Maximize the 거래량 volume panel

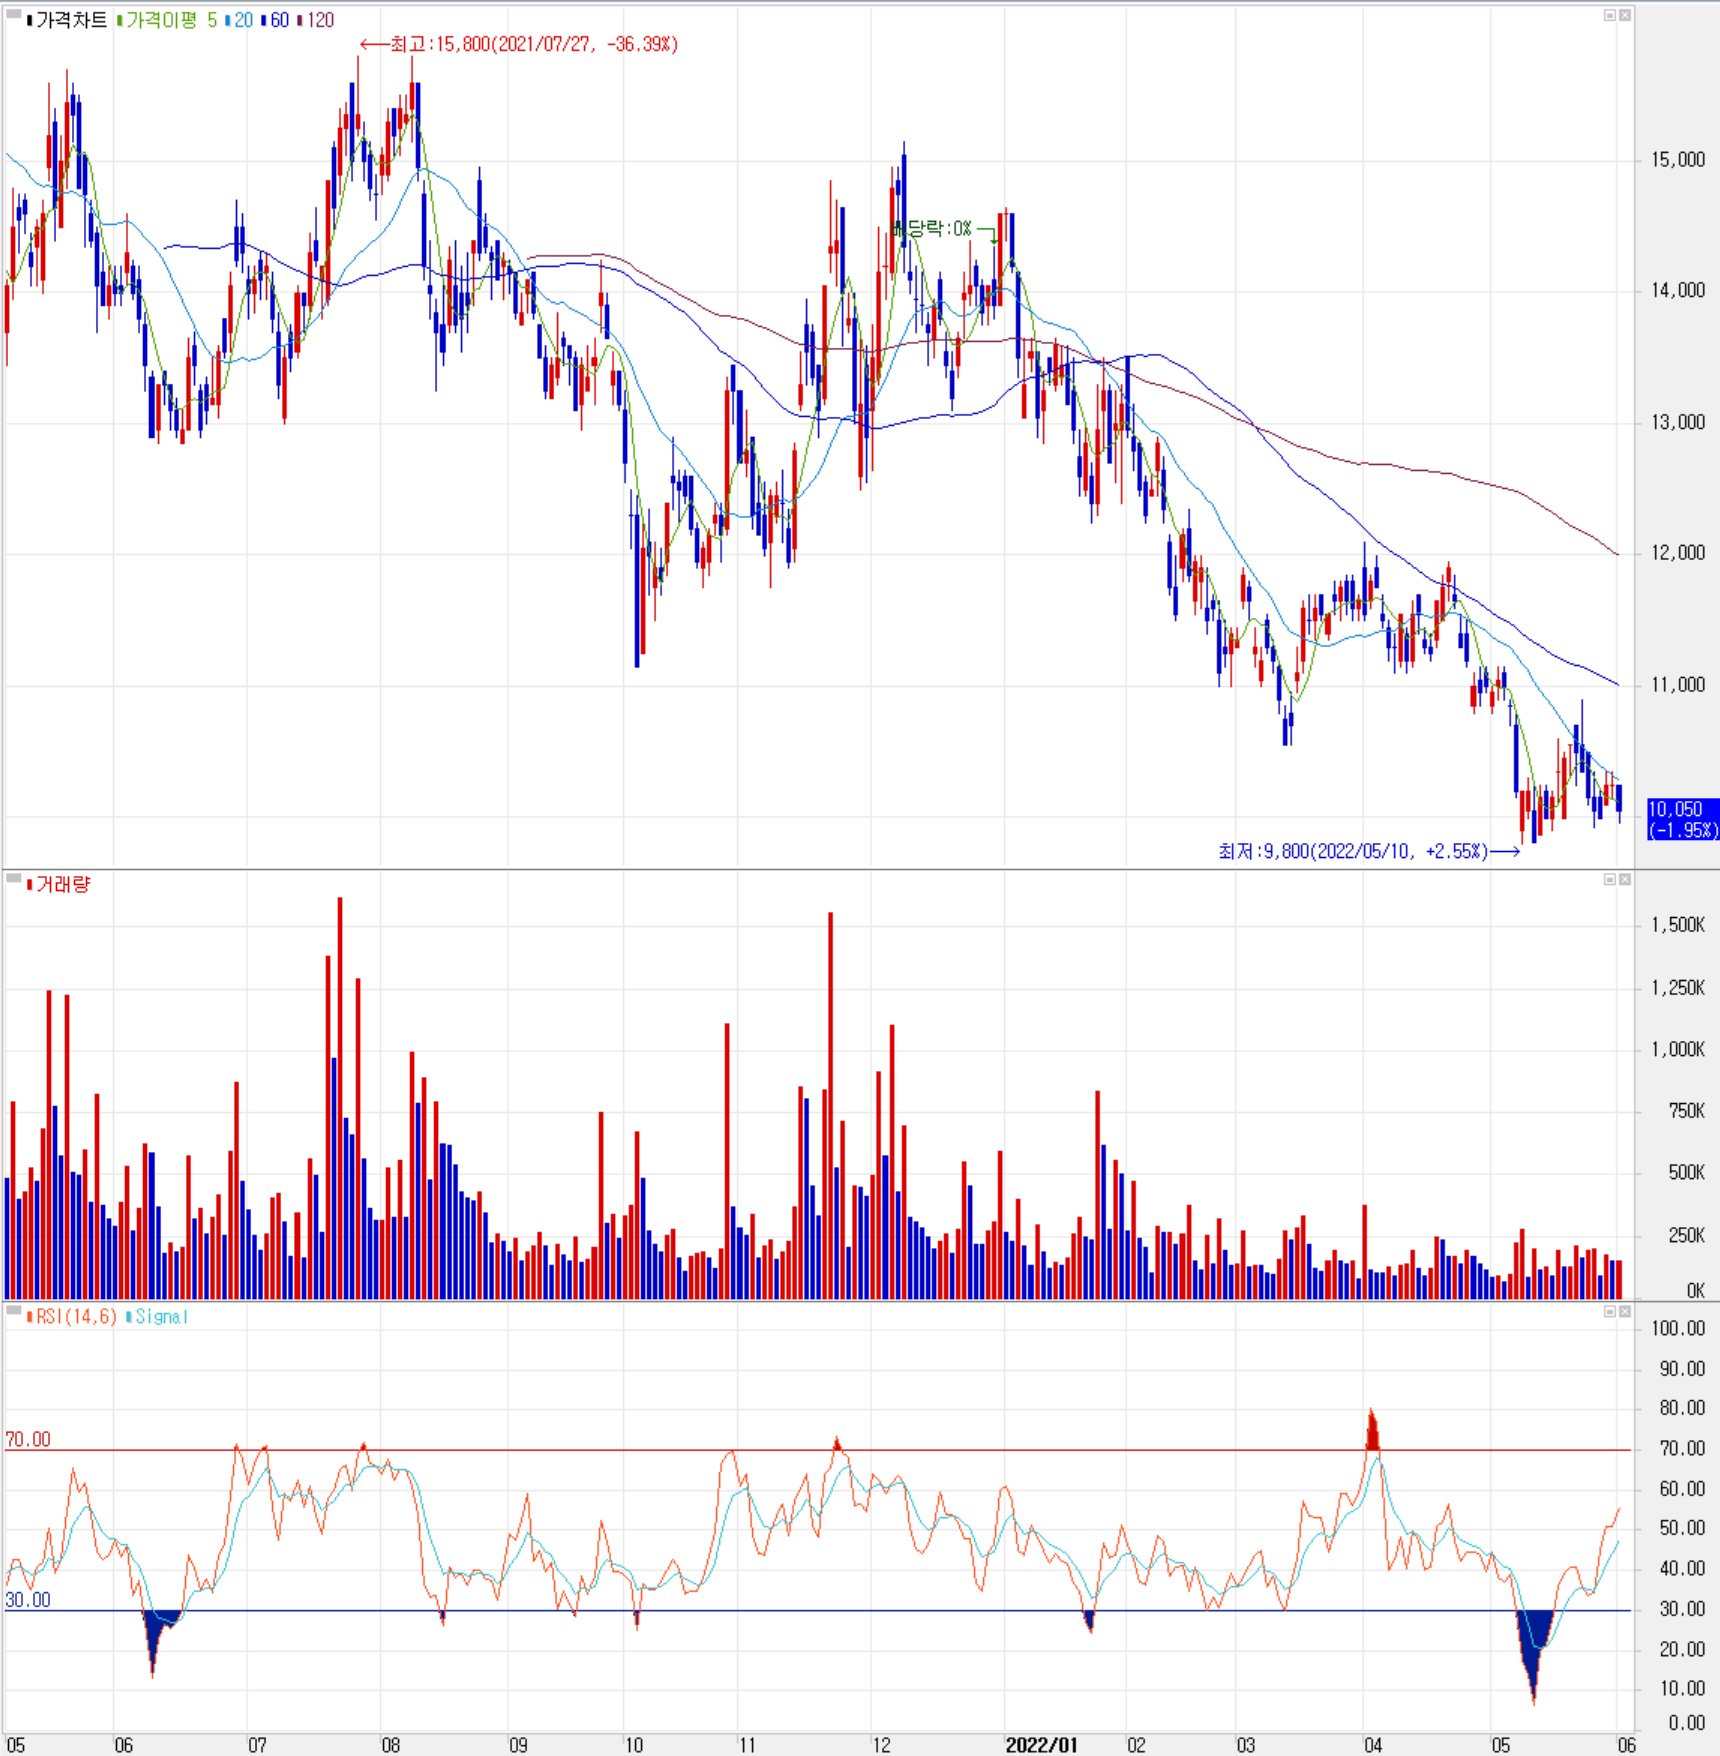click(x=1610, y=879)
